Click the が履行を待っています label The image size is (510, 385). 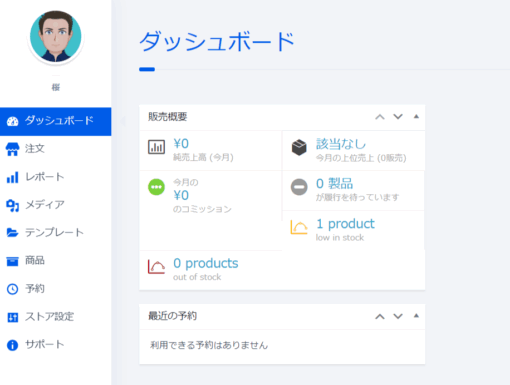[x=357, y=197]
